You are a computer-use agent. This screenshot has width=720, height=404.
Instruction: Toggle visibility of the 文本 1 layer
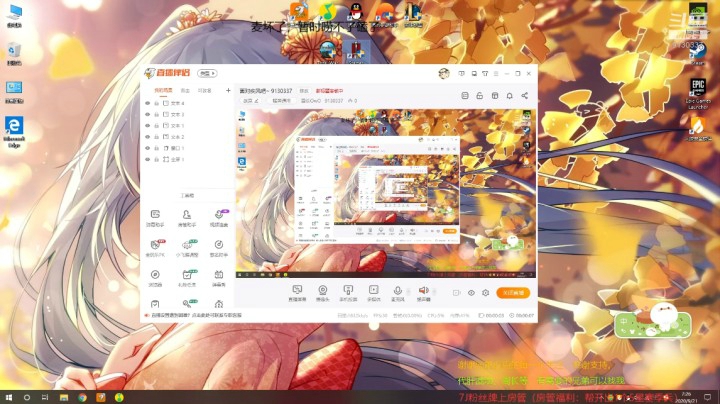click(147, 126)
